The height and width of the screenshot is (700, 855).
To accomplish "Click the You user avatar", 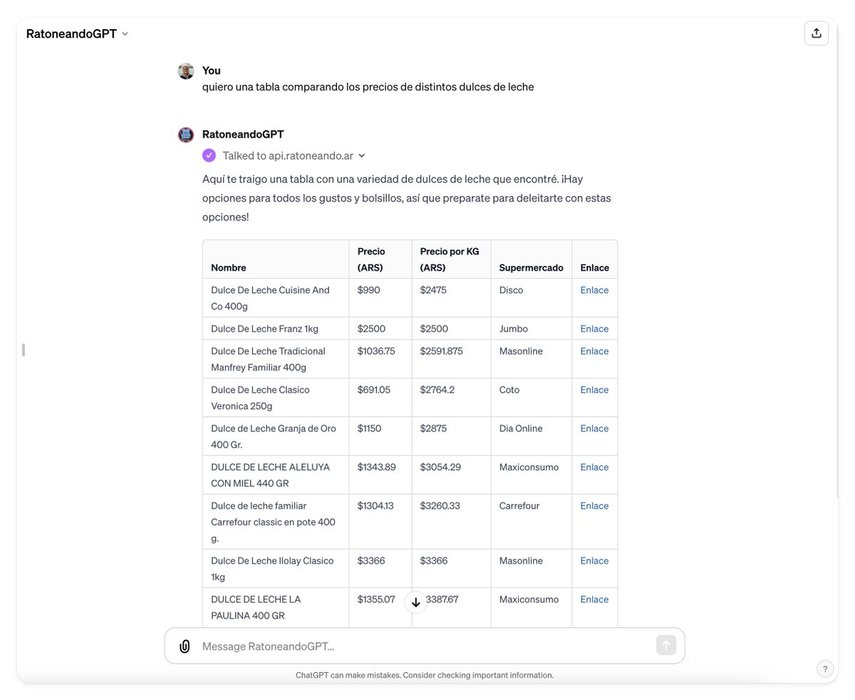I will [x=186, y=71].
